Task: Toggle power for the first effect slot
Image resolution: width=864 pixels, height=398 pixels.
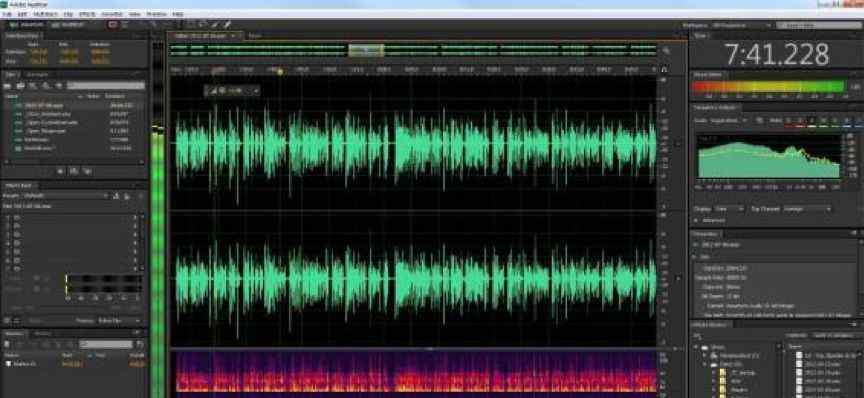Action: (x=17, y=217)
